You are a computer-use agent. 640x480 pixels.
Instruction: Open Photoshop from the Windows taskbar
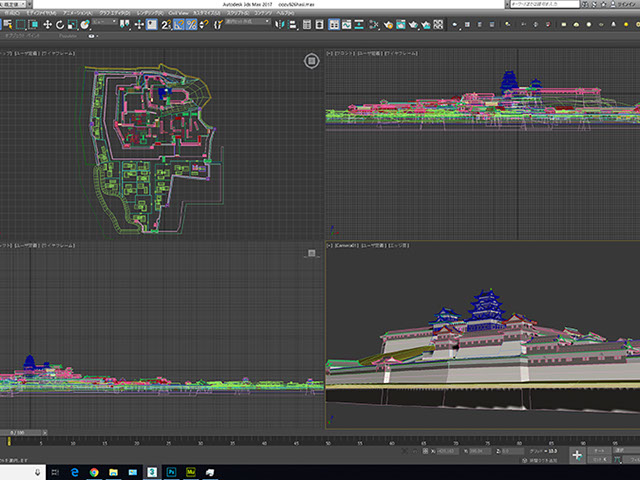pos(172,471)
